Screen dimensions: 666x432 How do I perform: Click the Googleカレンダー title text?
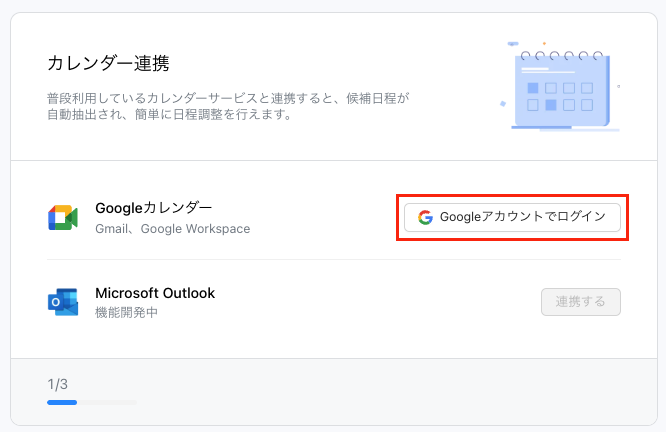(153, 208)
